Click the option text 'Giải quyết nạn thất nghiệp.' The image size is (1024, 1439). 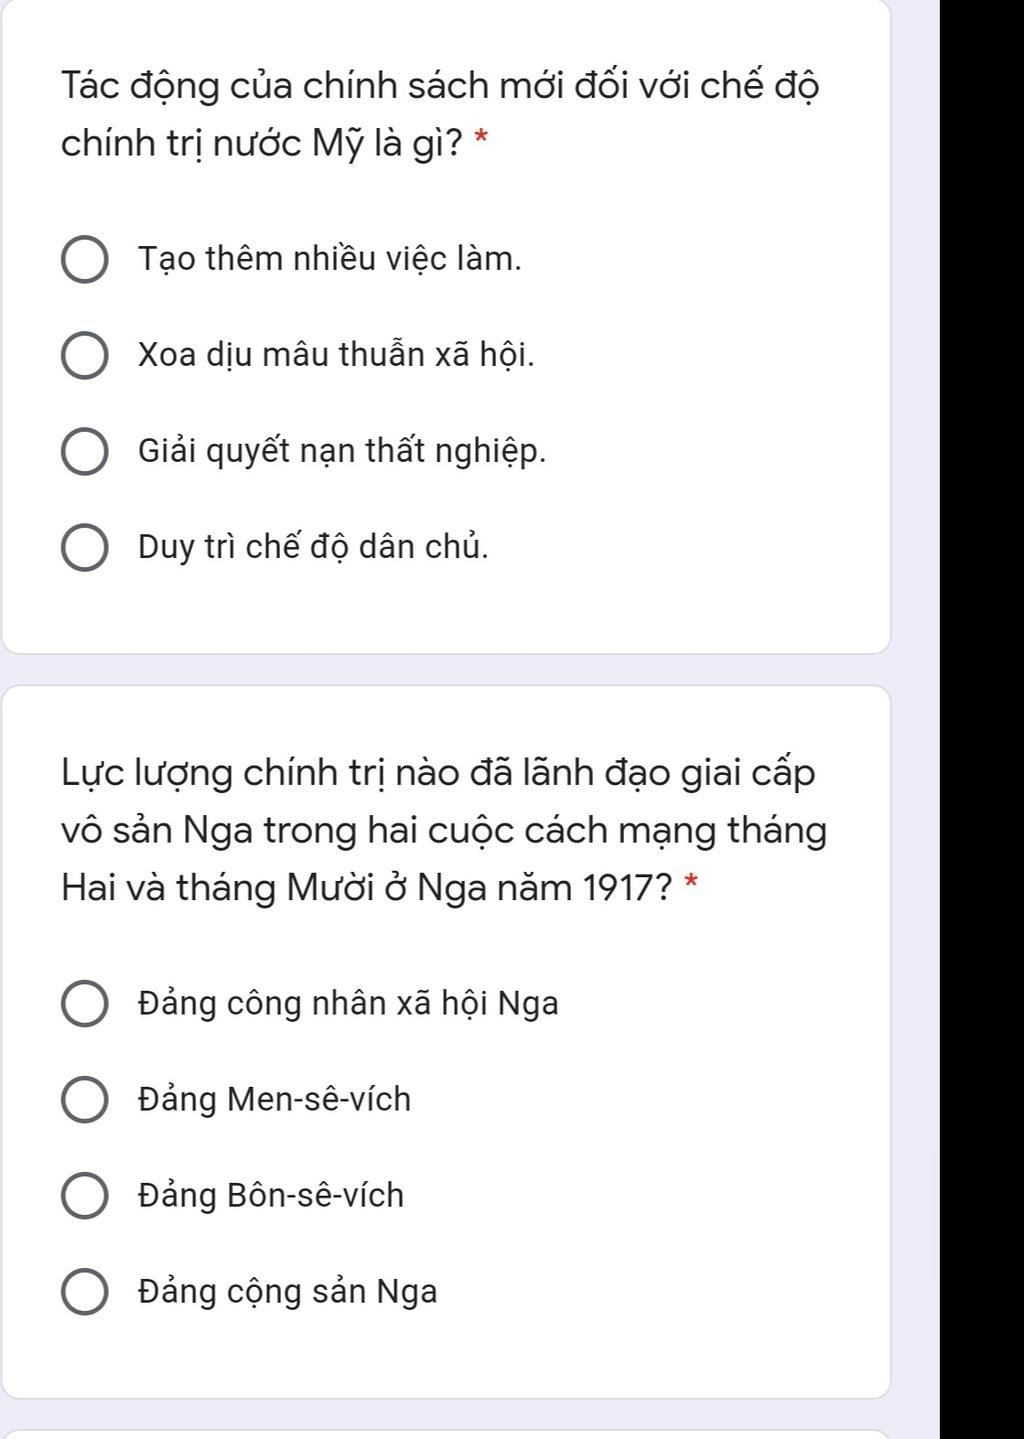pos(342,452)
